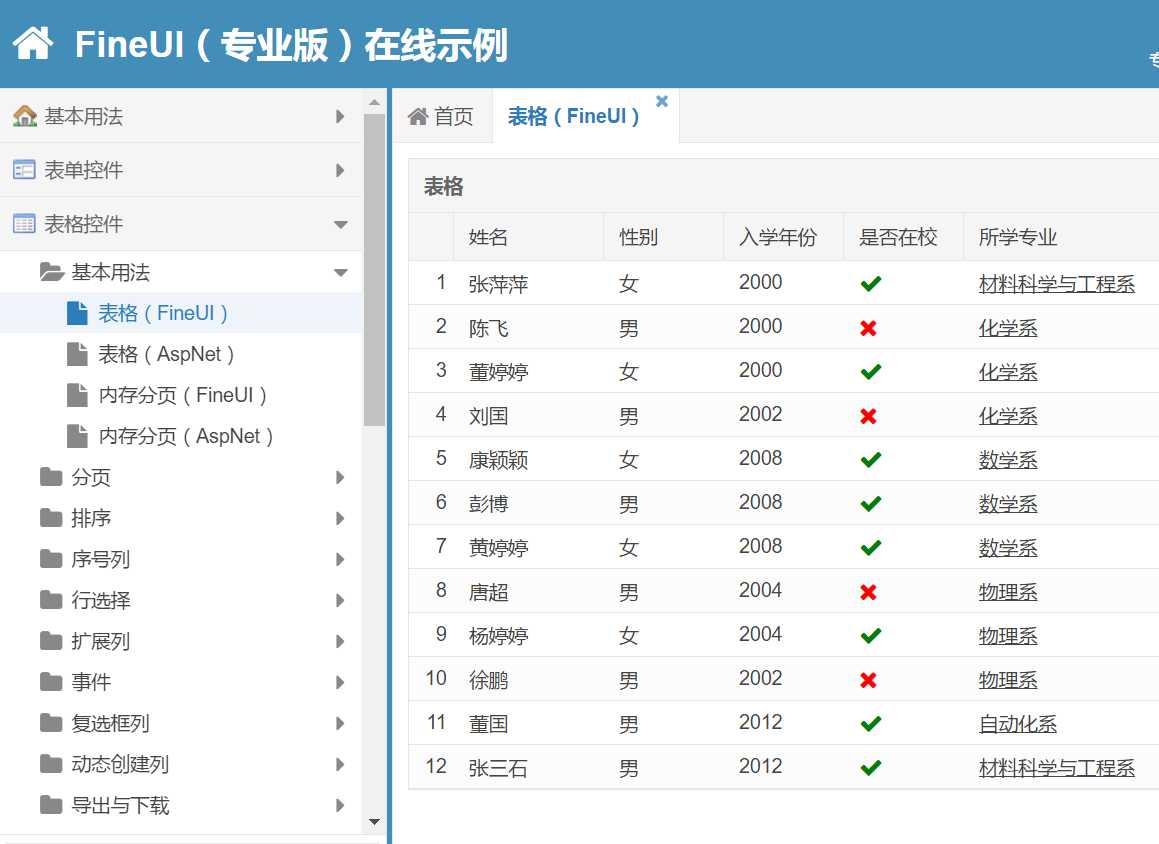
Task: Expand the 表单控件 accordion arrow
Action: point(340,170)
